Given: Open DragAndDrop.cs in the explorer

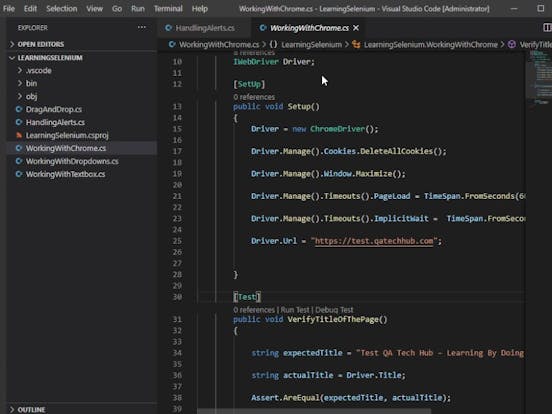Looking at the screenshot, I should [x=54, y=109].
